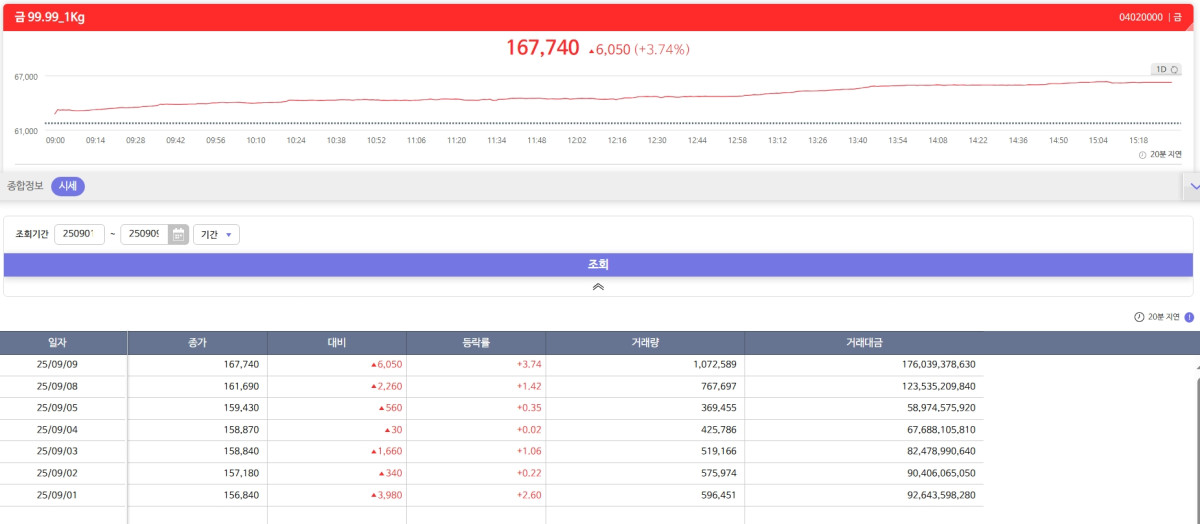Open the calendar date picker icon
This screenshot has height=524, width=1200.
click(178, 235)
